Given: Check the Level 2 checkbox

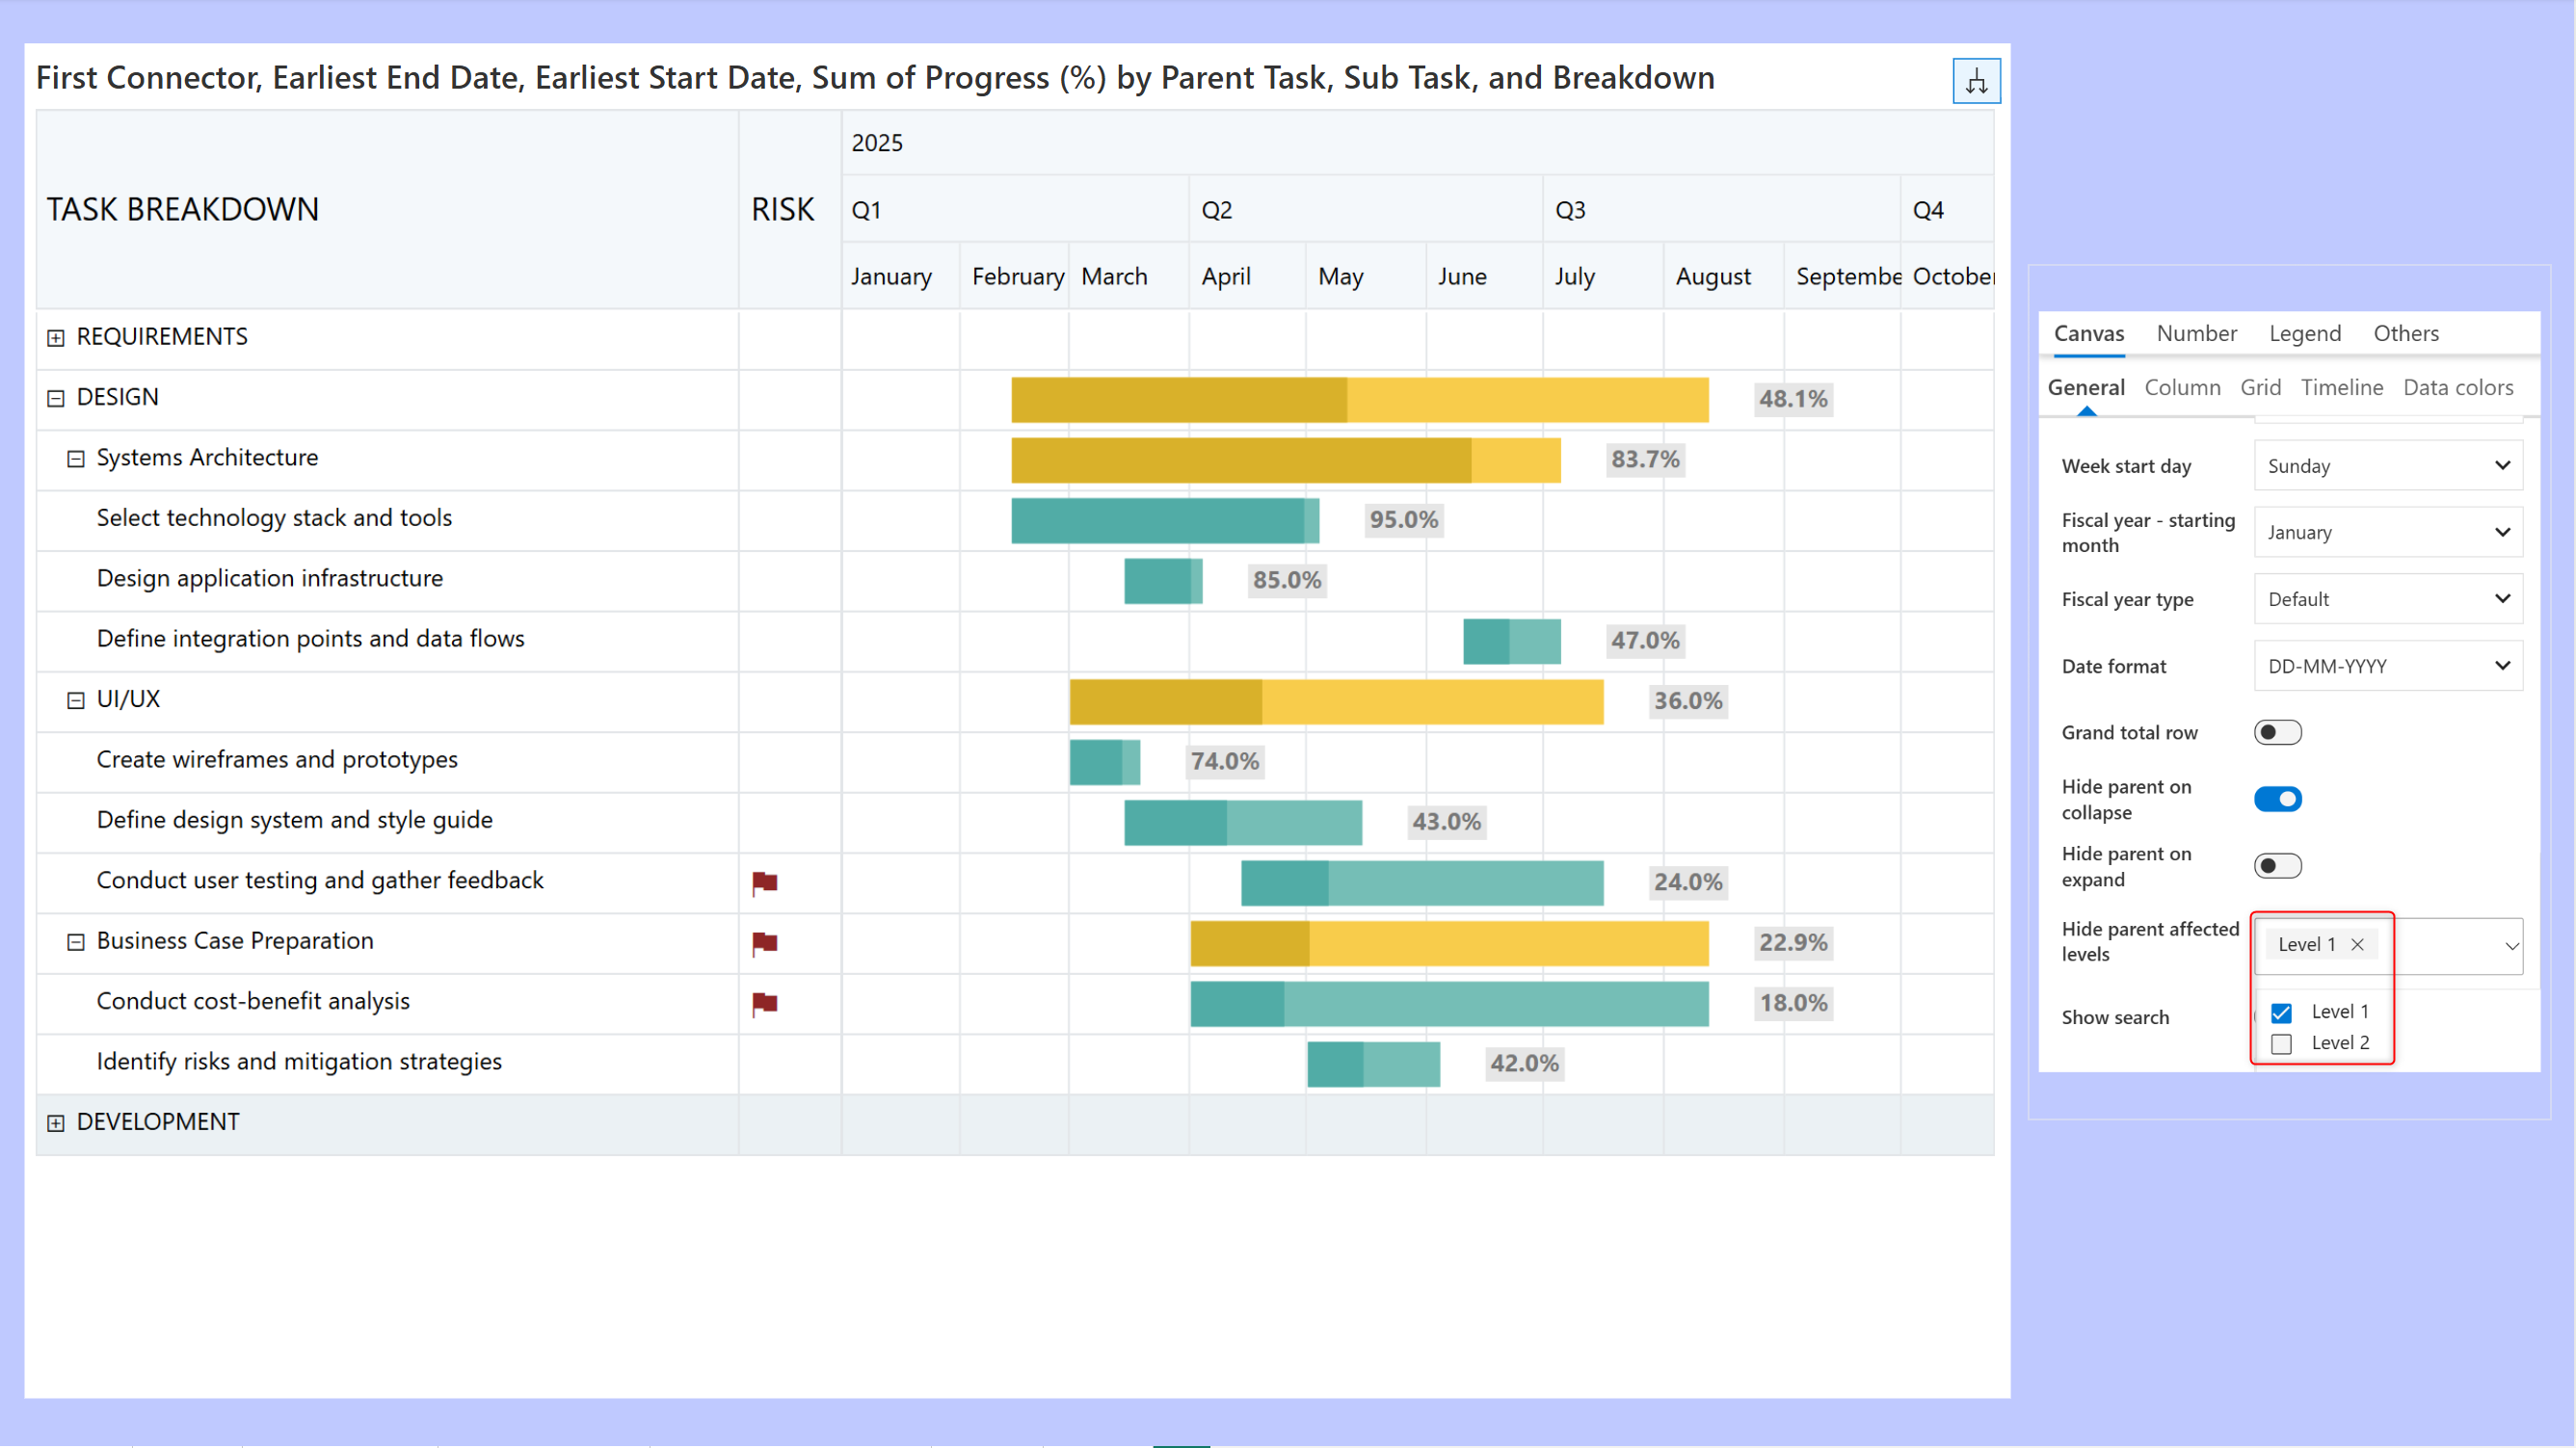Looking at the screenshot, I should tap(2281, 1044).
